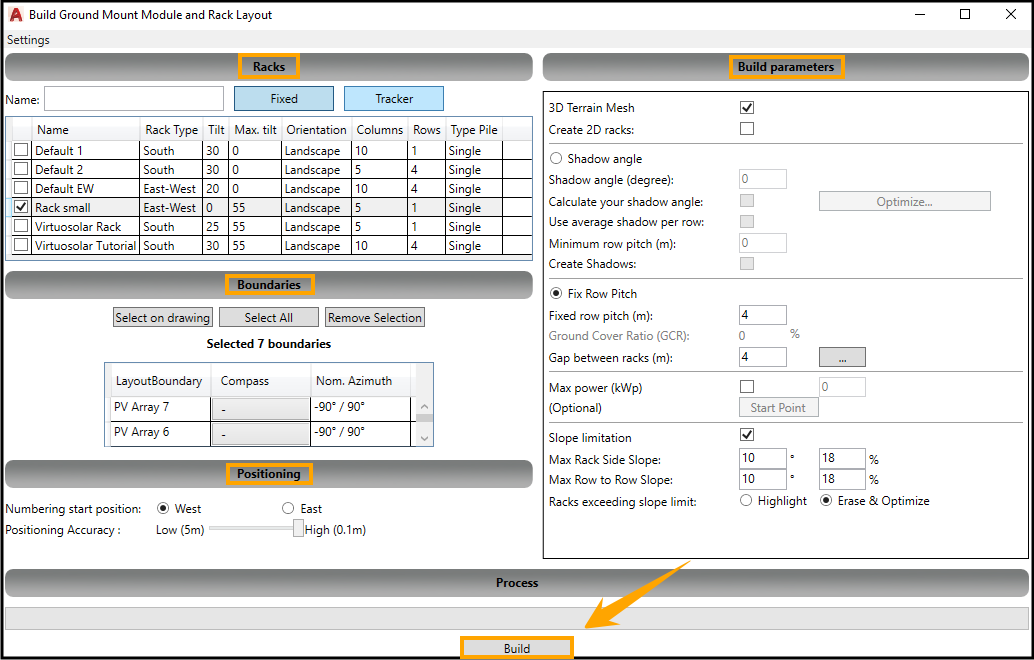This screenshot has width=1034, height=660.
Task: Click the Start Point button
Action: coord(778,407)
